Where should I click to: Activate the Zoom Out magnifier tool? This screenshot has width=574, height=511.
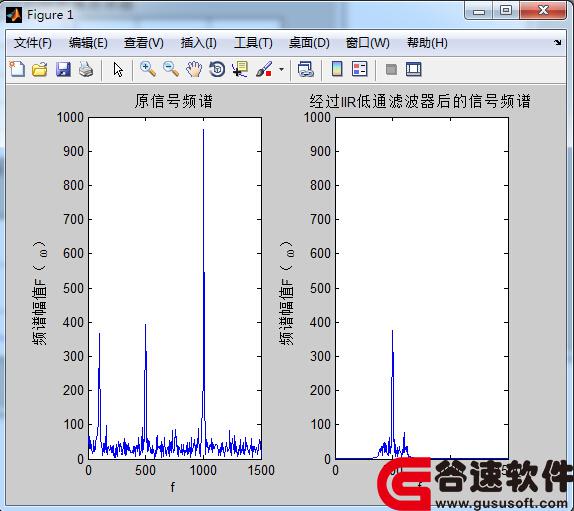(x=171, y=69)
